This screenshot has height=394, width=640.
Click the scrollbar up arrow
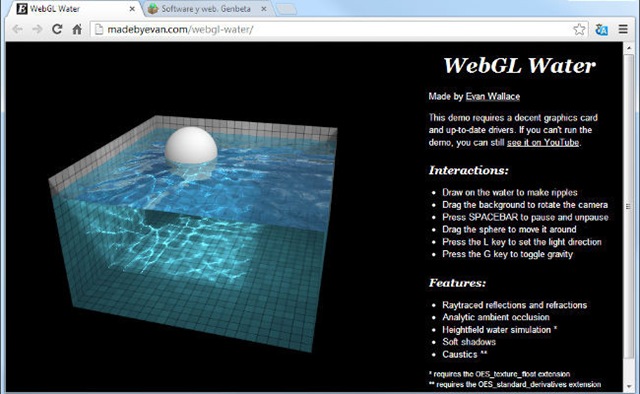click(x=629, y=48)
